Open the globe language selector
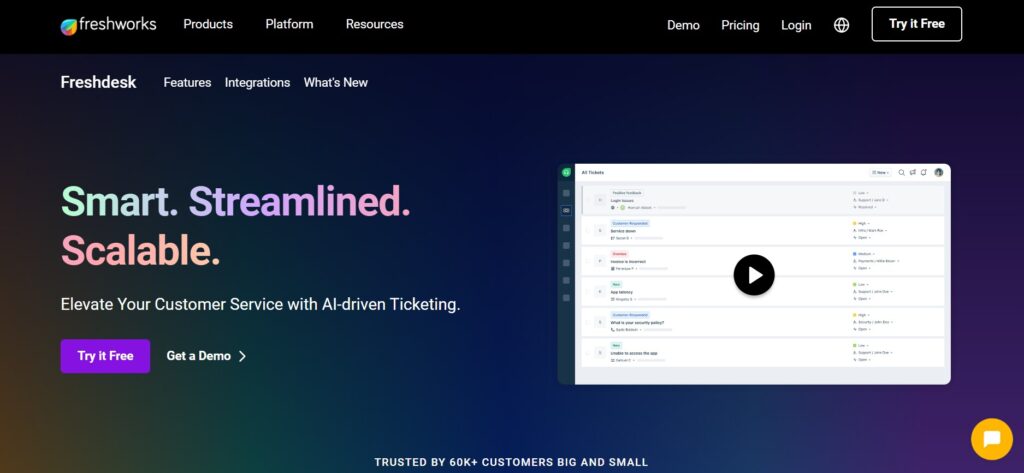The width and height of the screenshot is (1024, 473). coord(841,25)
